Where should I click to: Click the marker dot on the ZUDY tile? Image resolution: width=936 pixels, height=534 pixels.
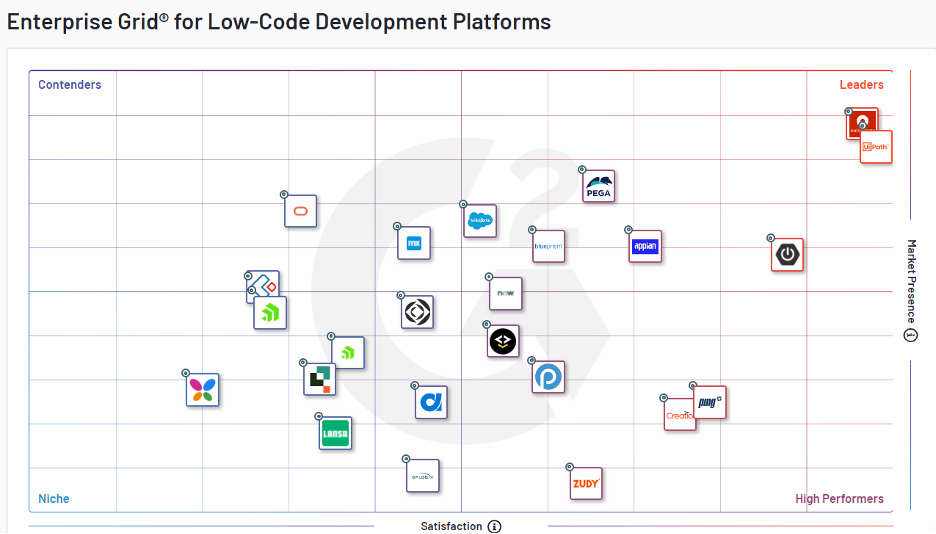click(569, 467)
